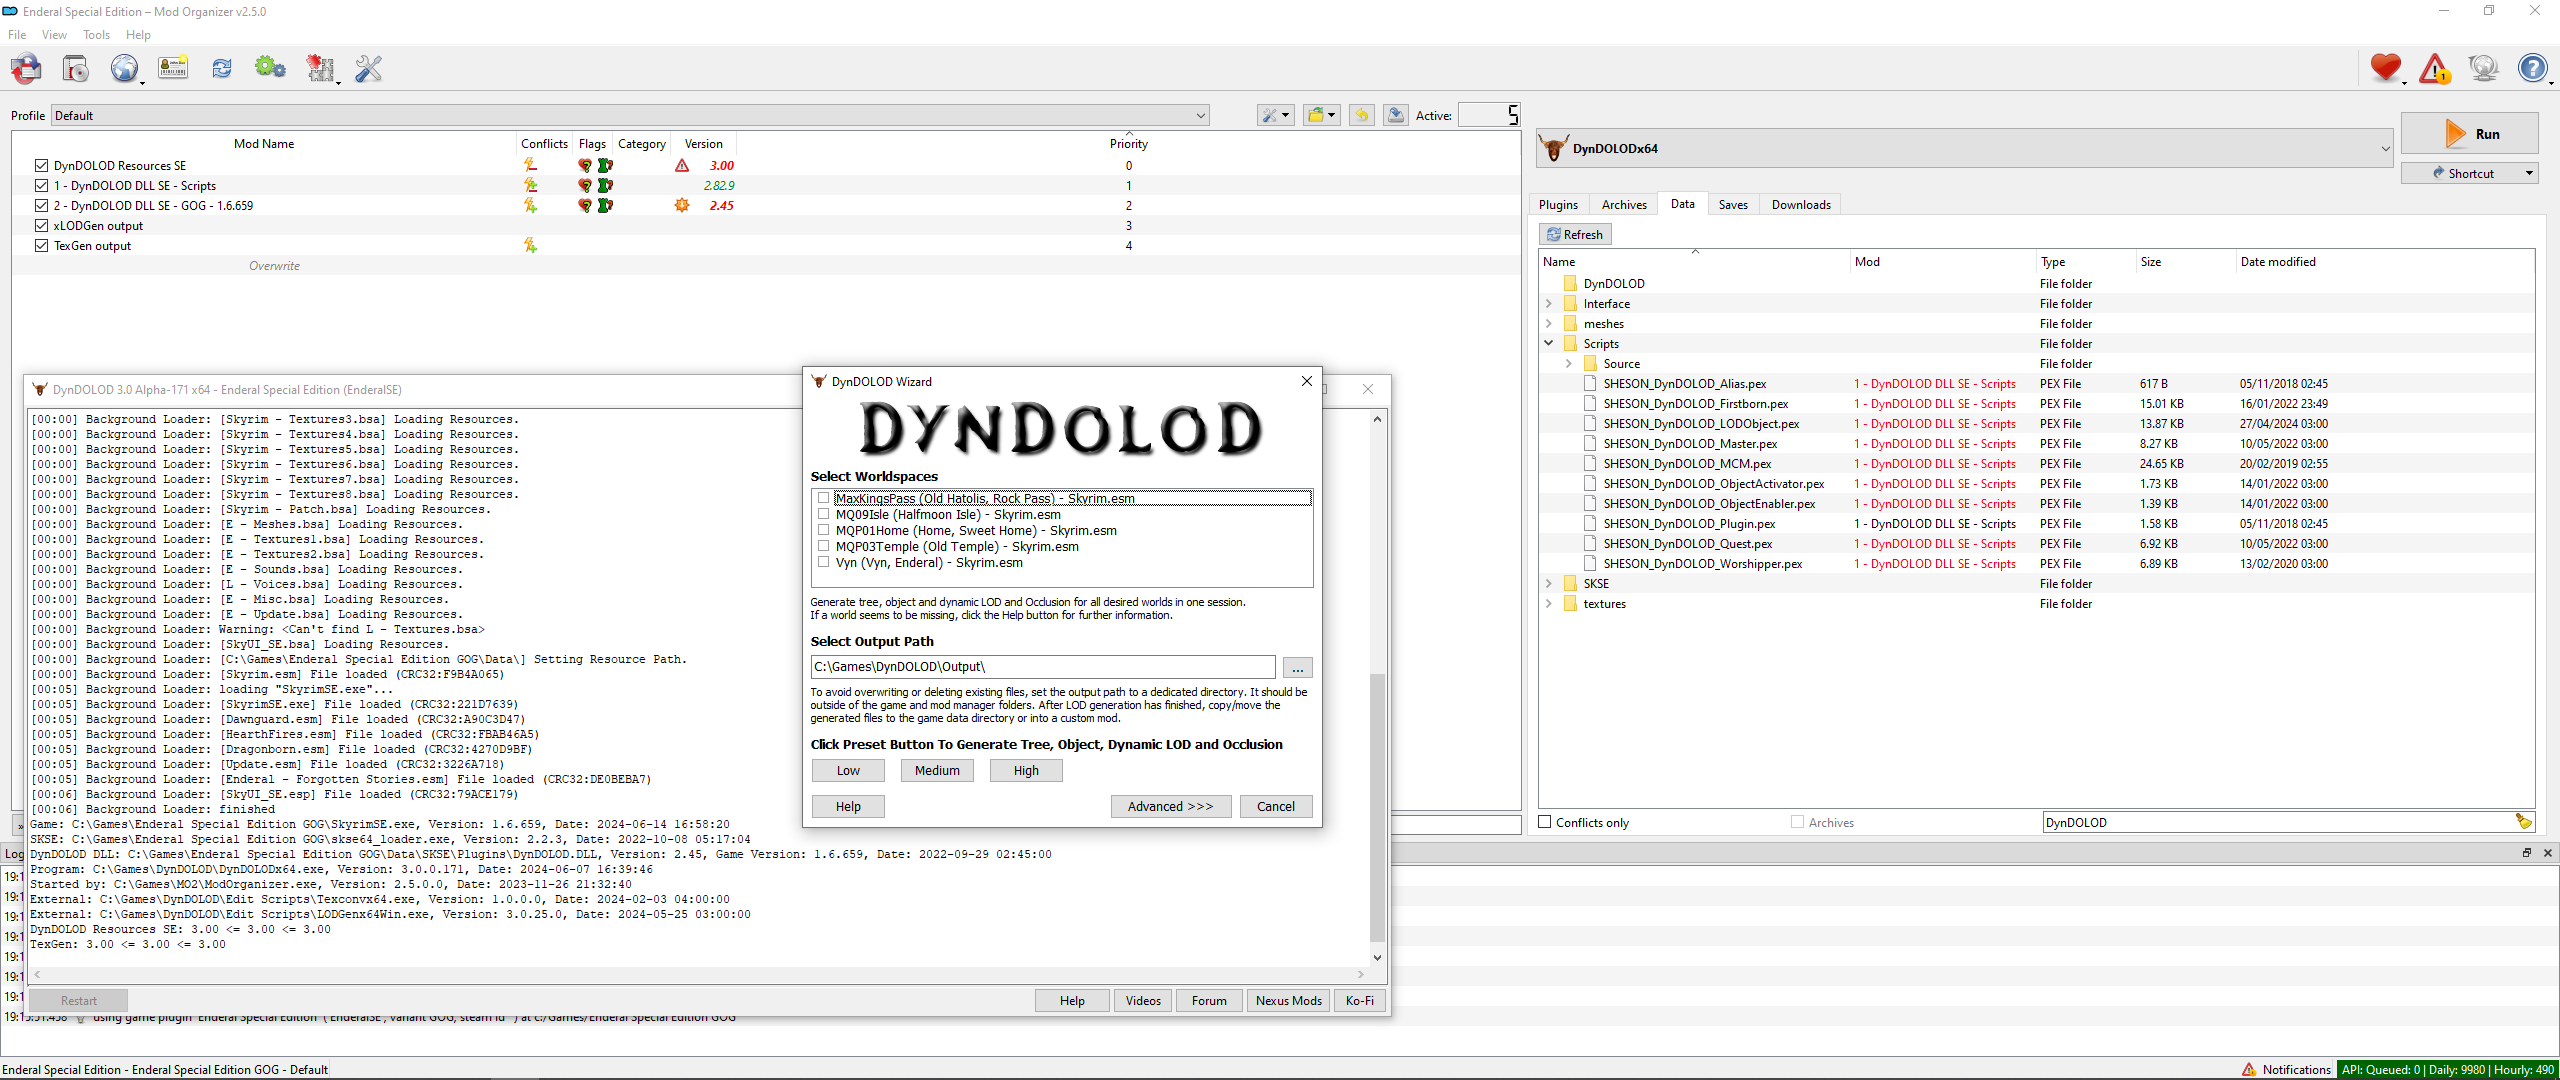This screenshot has height=1080, width=2560.
Task: Open the Profile Default dropdown
Action: [x=630, y=116]
